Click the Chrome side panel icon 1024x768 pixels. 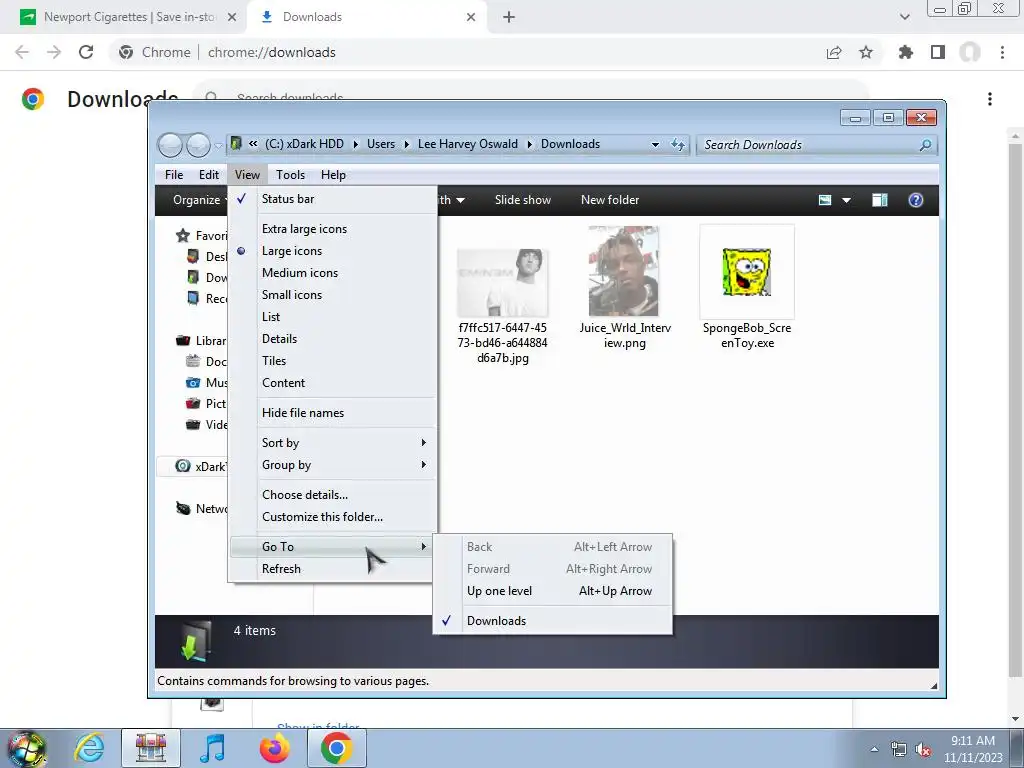click(x=938, y=52)
